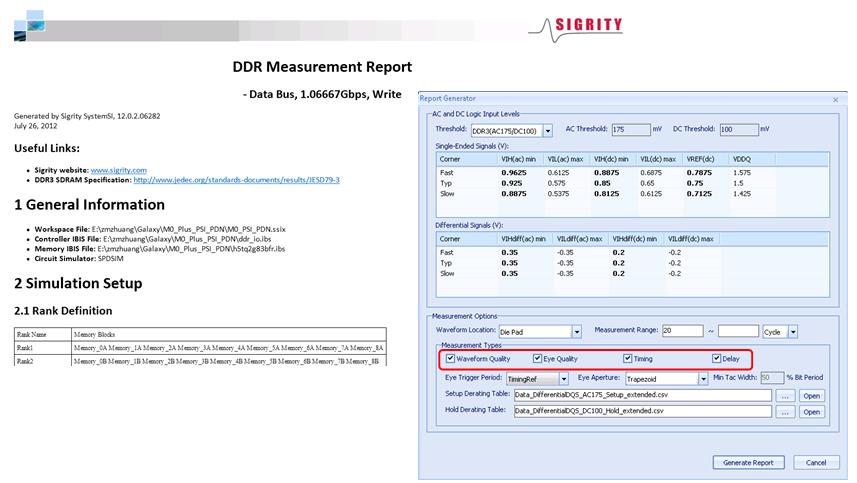The image size is (857, 483).
Task: Click Open for Hold Derating Table
Action: point(811,412)
